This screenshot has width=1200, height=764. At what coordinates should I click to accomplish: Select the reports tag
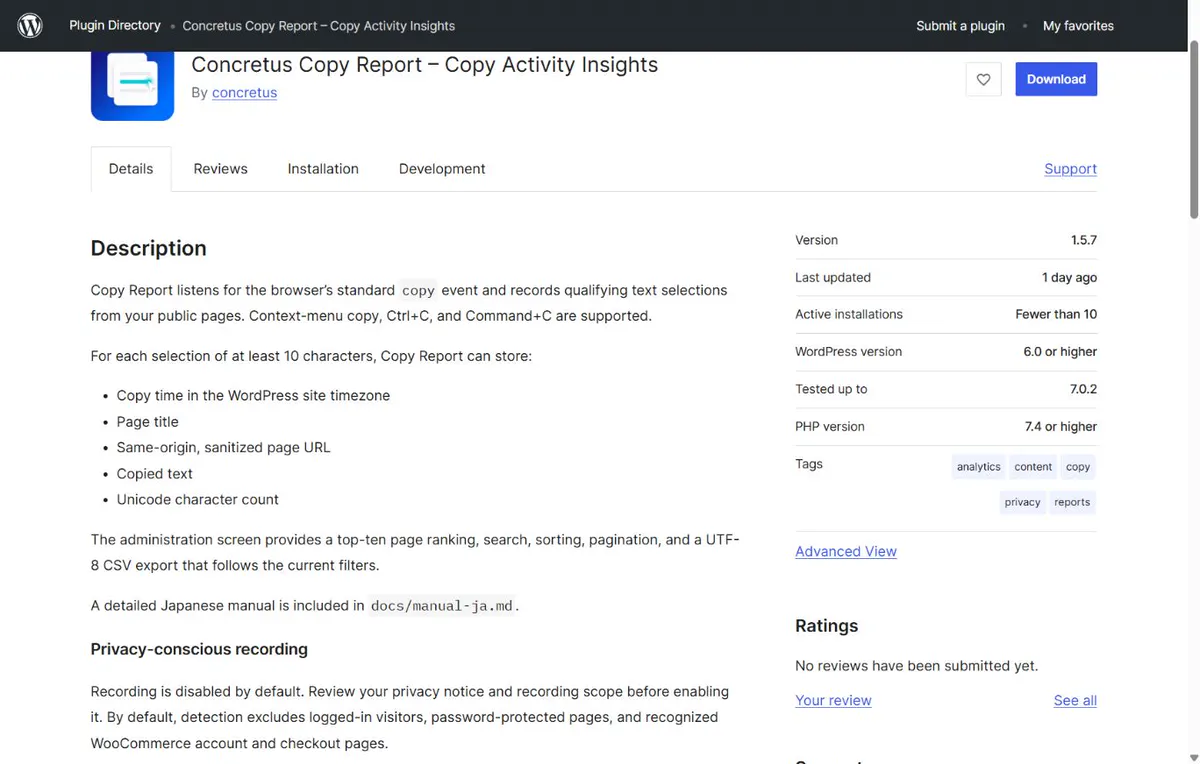coord(1072,502)
